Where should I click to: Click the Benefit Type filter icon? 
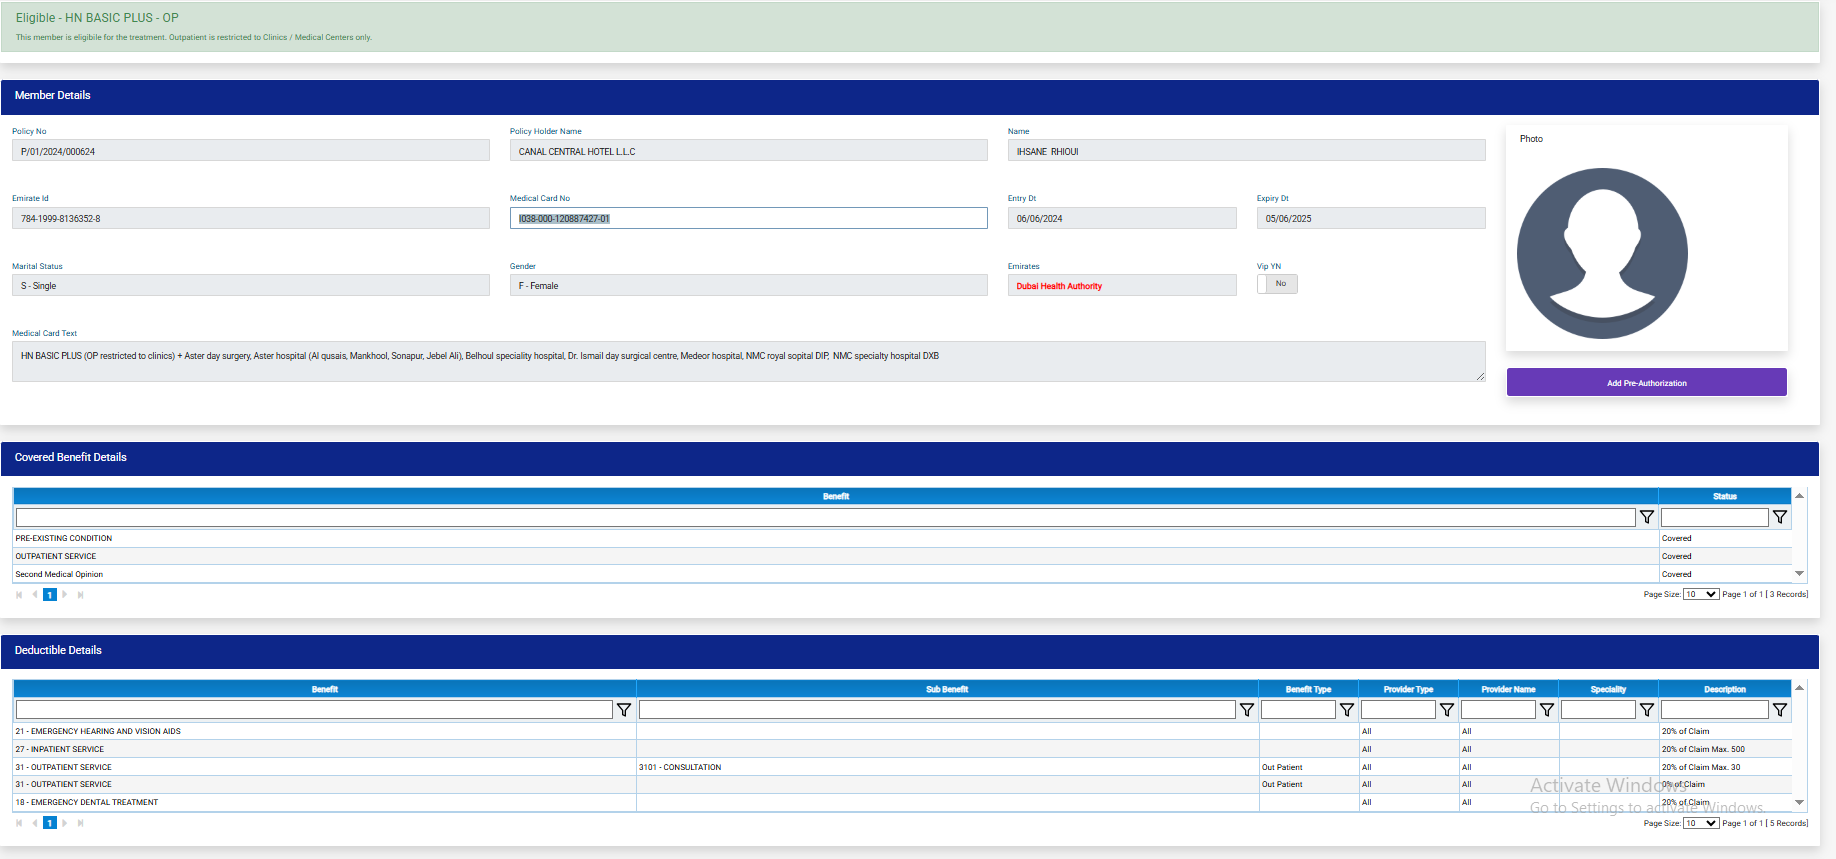(1347, 710)
